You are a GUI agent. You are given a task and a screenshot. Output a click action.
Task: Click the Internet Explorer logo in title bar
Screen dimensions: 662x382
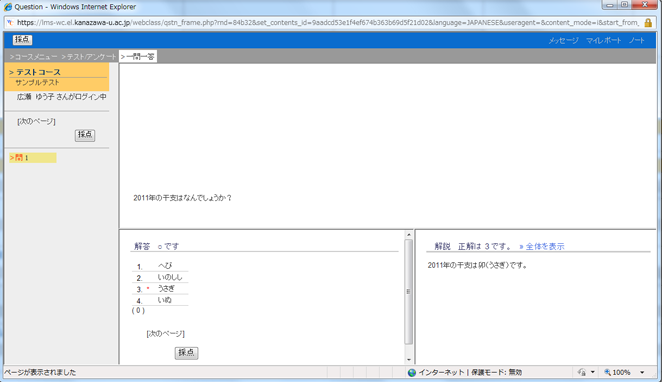8,7
